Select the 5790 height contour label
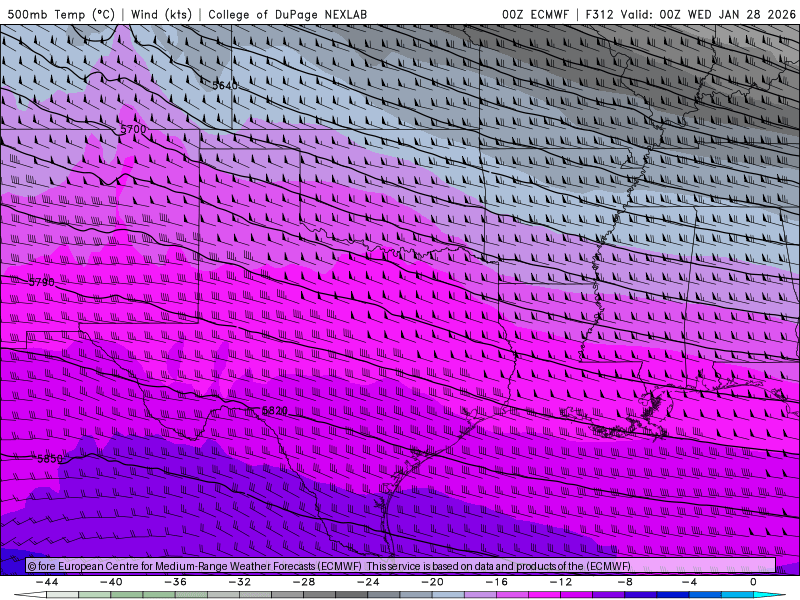 pos(41,282)
